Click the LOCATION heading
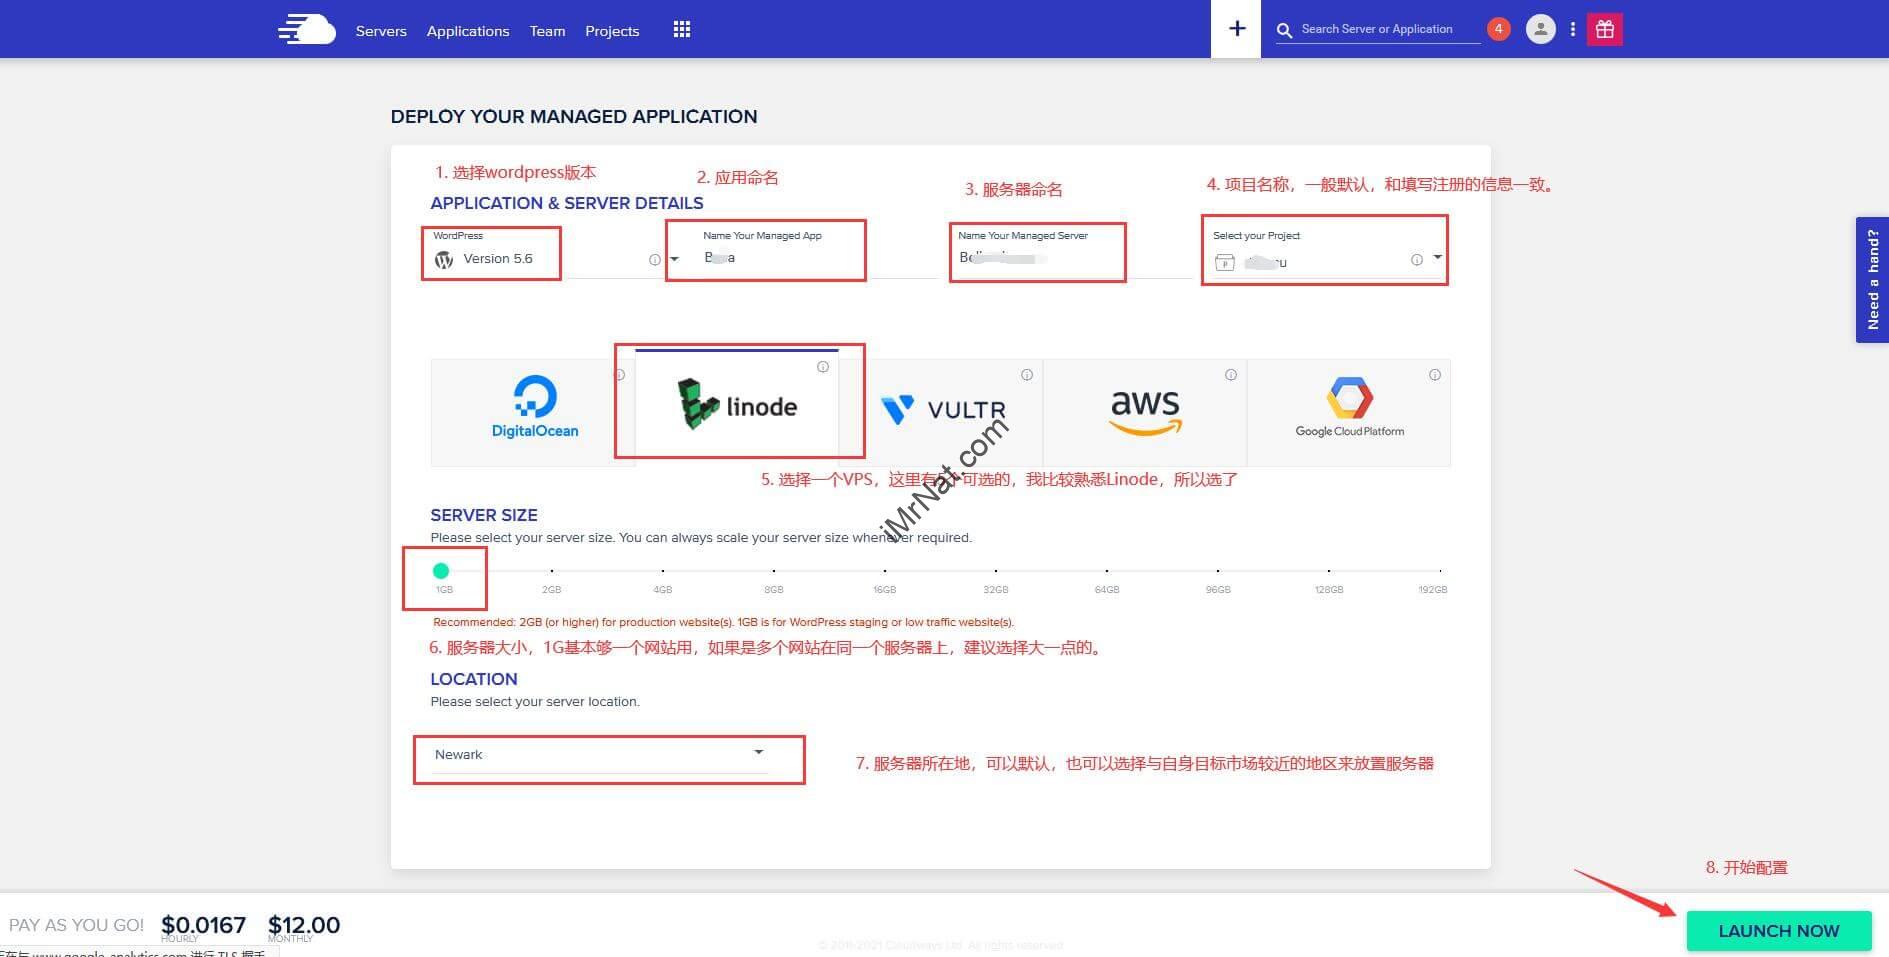The image size is (1889, 957). (x=474, y=679)
